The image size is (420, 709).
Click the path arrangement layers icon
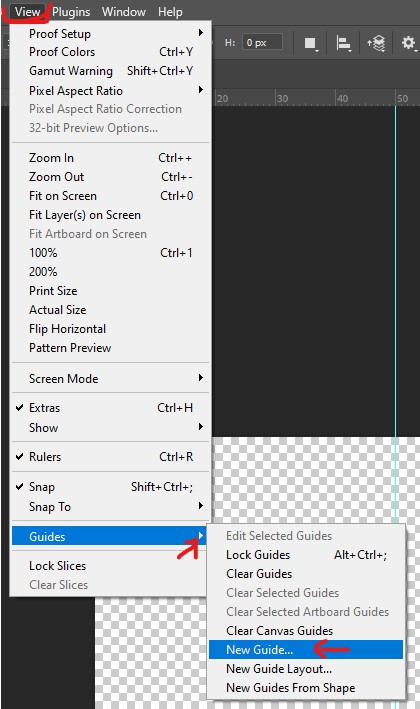(x=376, y=43)
